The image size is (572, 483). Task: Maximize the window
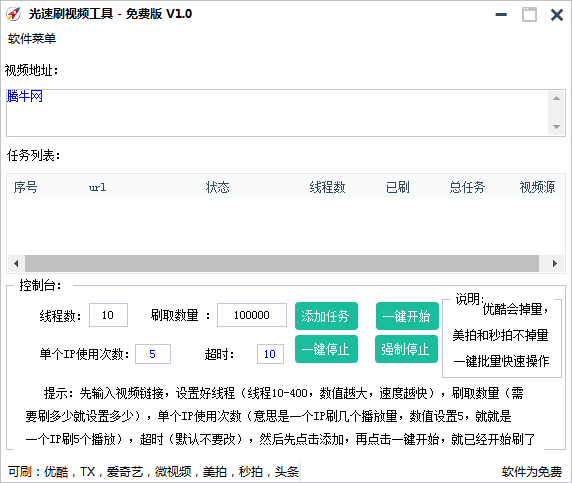[x=529, y=15]
